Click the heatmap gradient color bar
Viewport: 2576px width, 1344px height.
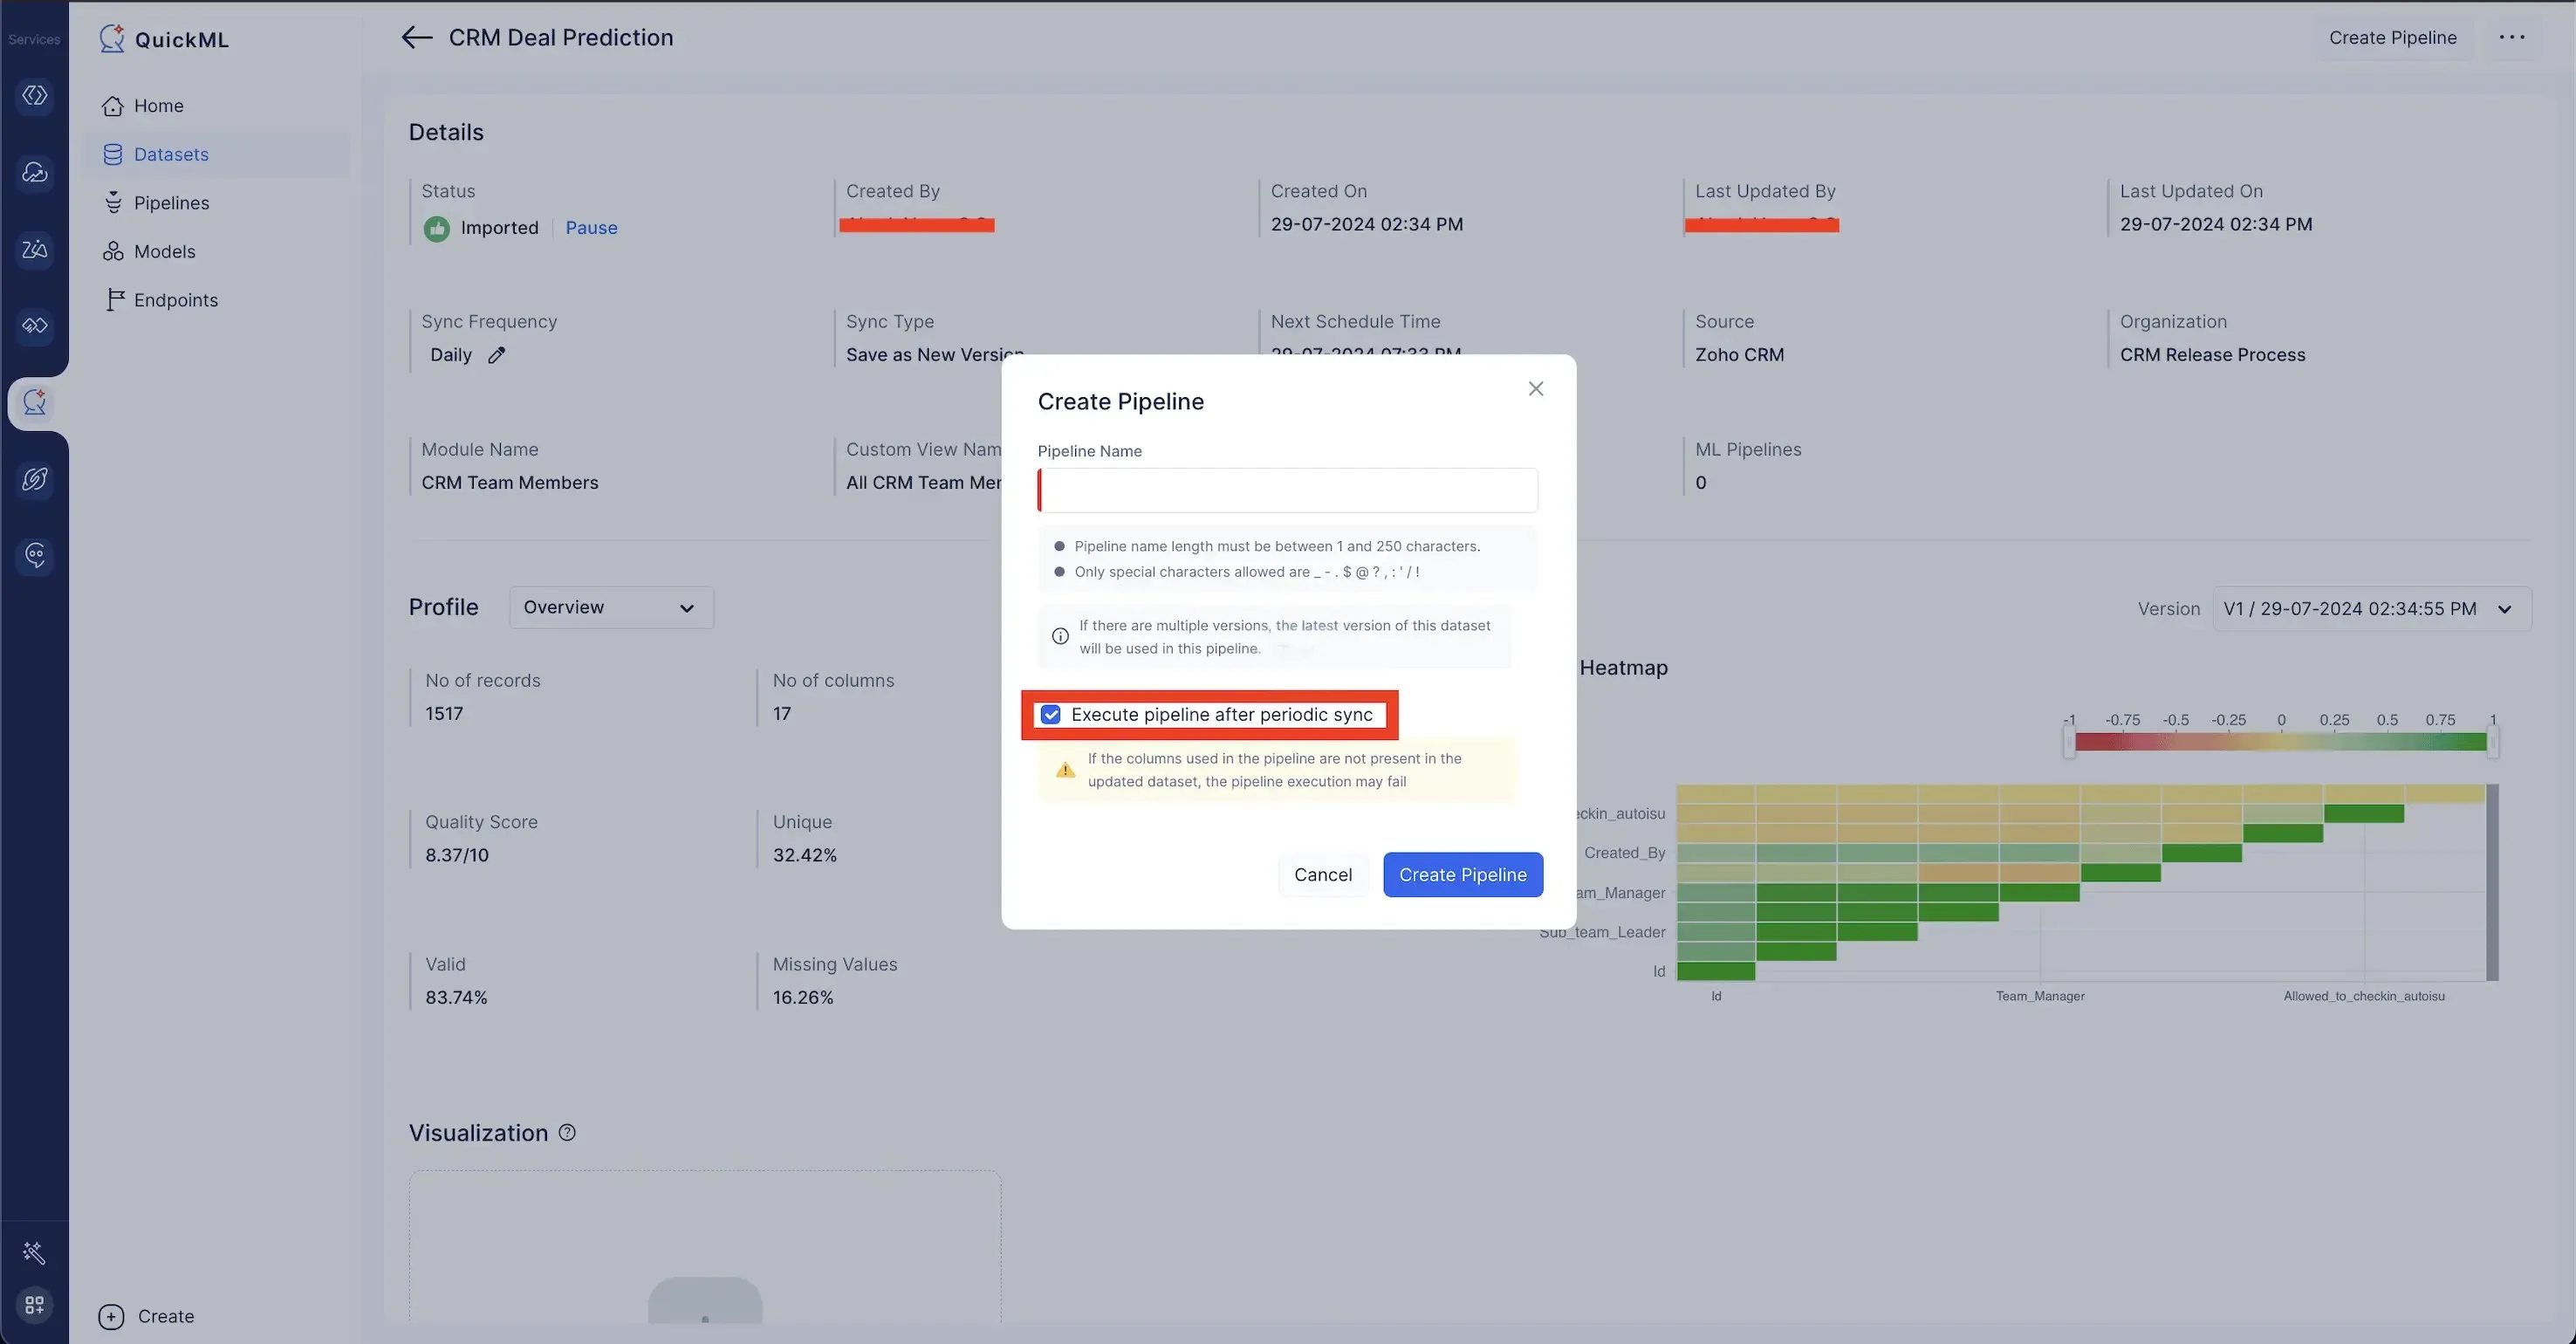(2280, 741)
